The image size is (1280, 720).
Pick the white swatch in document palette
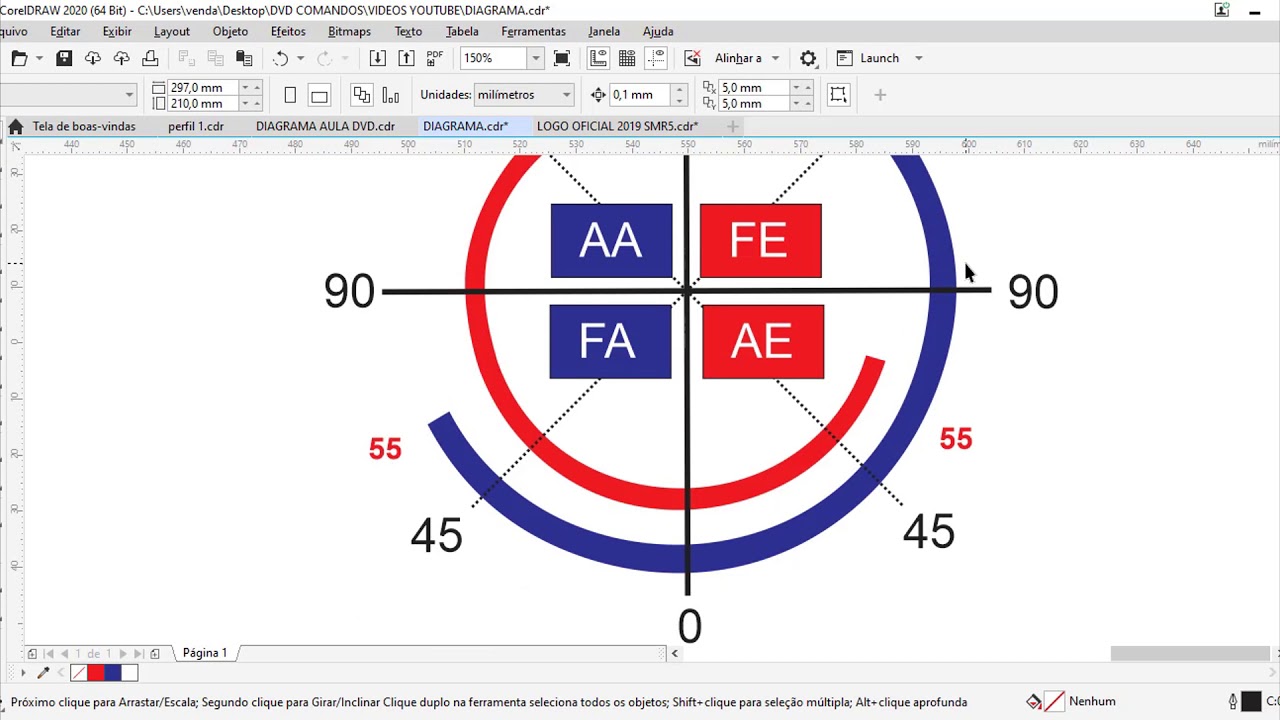click(129, 674)
